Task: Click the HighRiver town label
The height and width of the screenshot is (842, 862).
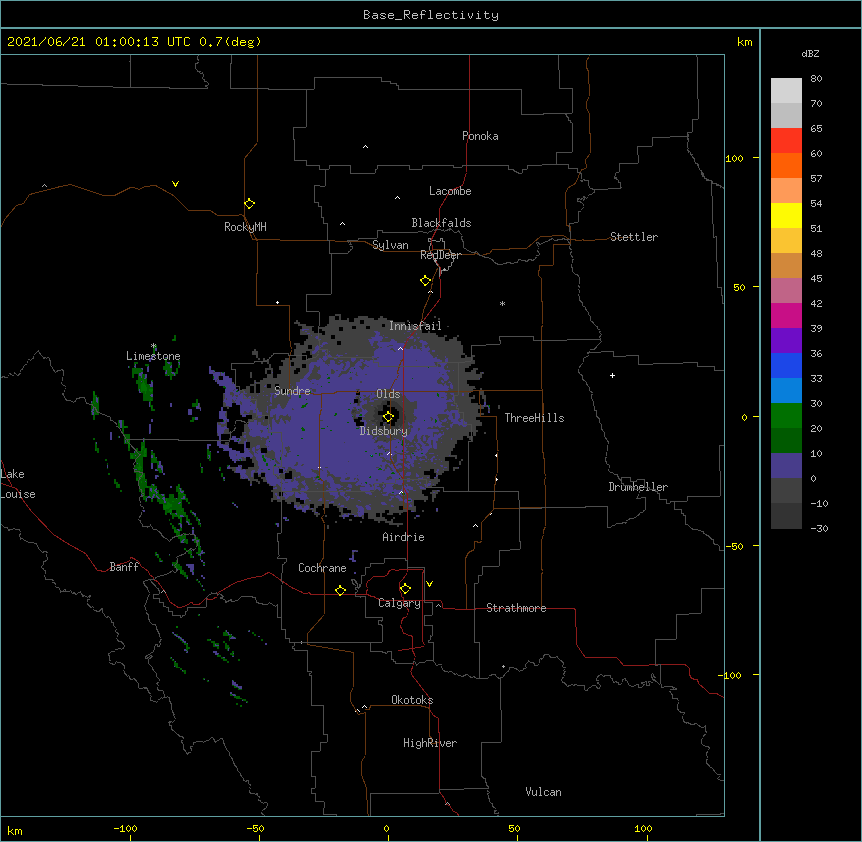Action: [430, 743]
